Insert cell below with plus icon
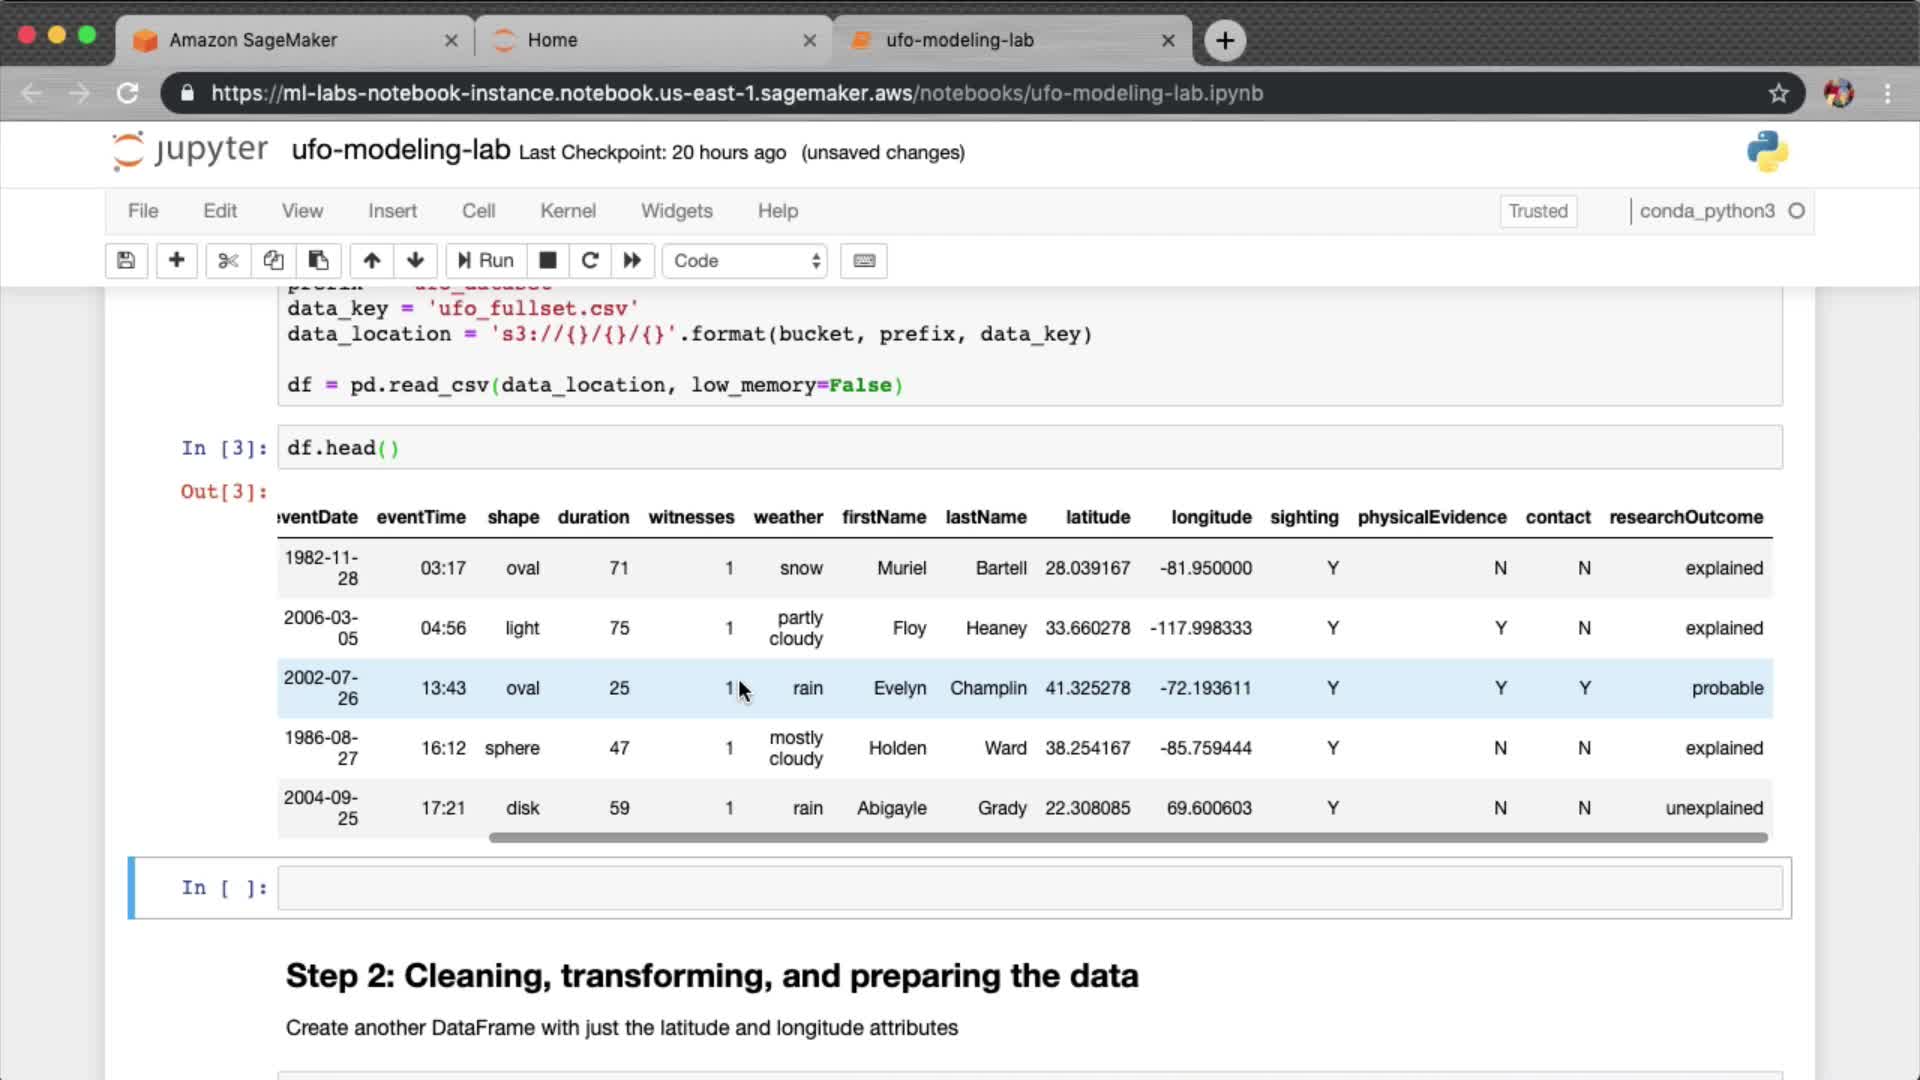The width and height of the screenshot is (1920, 1080). (x=176, y=261)
